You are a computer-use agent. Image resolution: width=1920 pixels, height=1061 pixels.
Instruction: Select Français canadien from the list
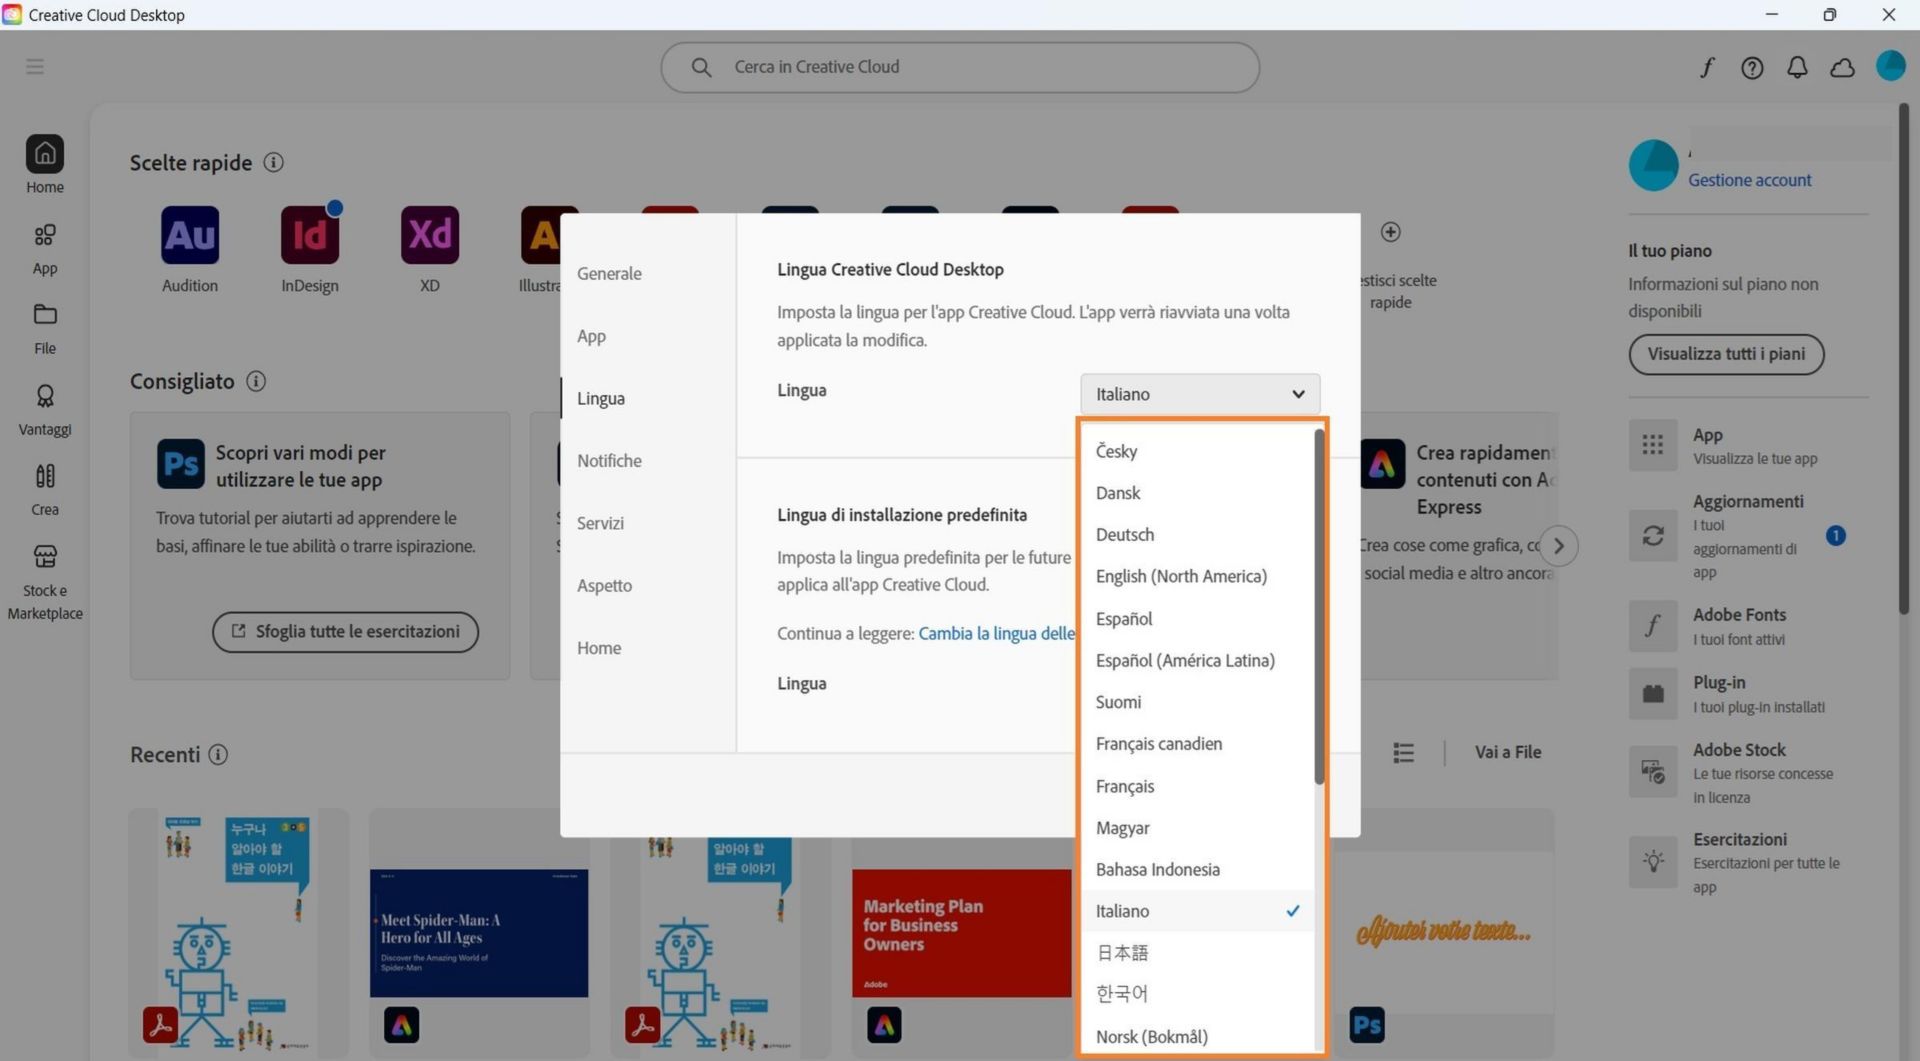[x=1197, y=744]
